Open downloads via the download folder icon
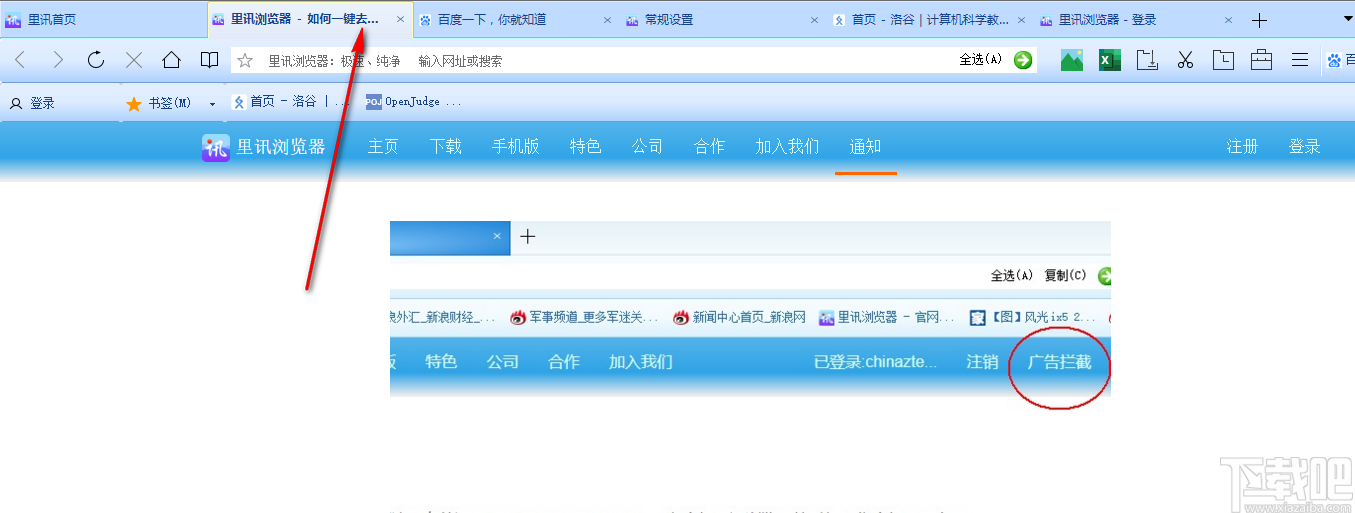This screenshot has width=1355, height=513. tap(1148, 60)
